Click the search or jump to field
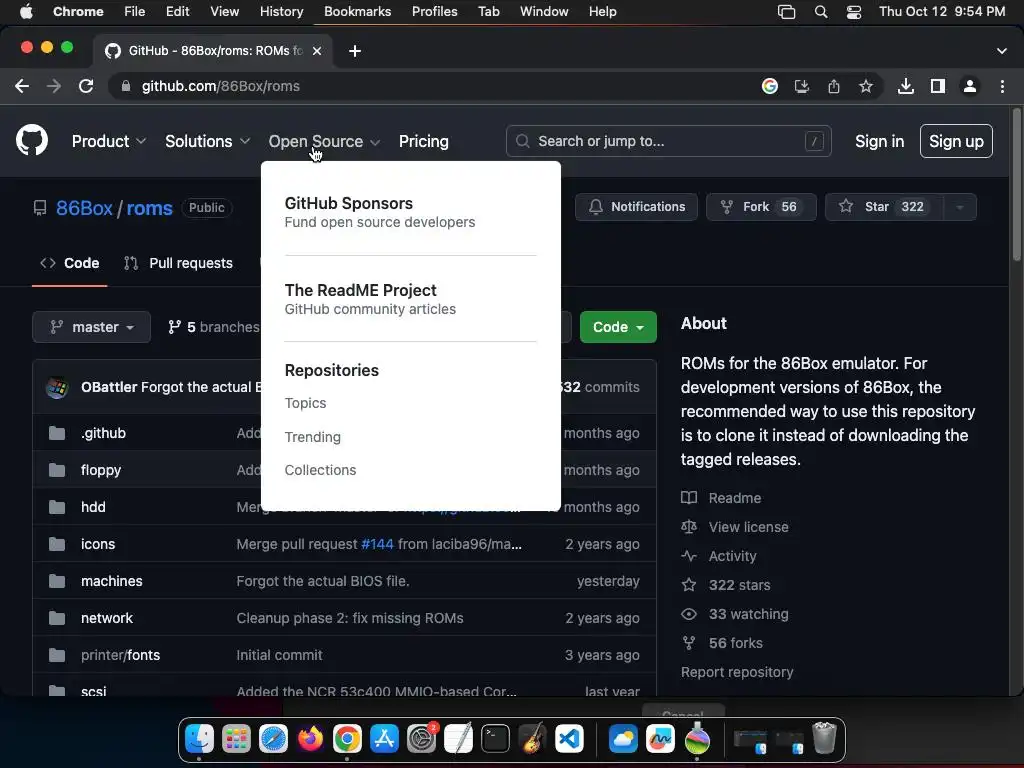This screenshot has height=768, width=1024. tap(668, 141)
